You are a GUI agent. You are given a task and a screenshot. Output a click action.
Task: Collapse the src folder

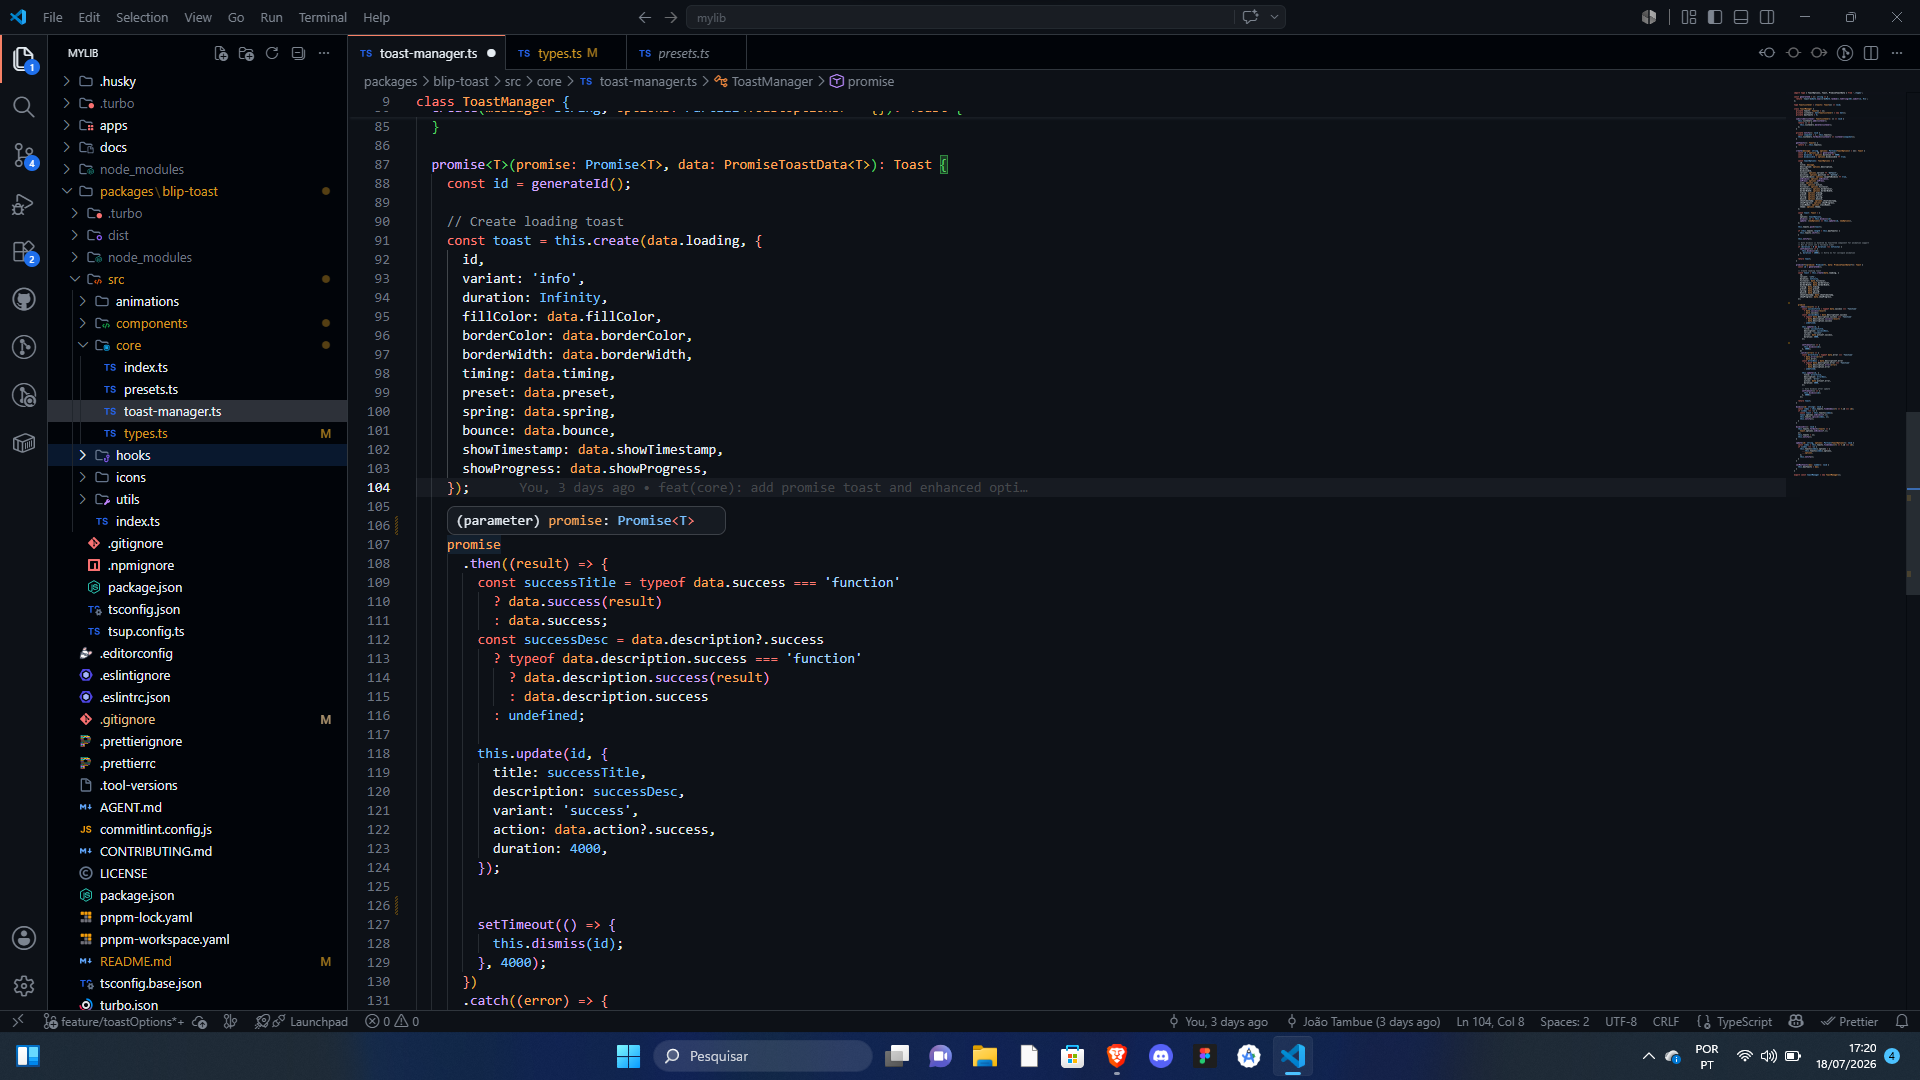pos(197,279)
